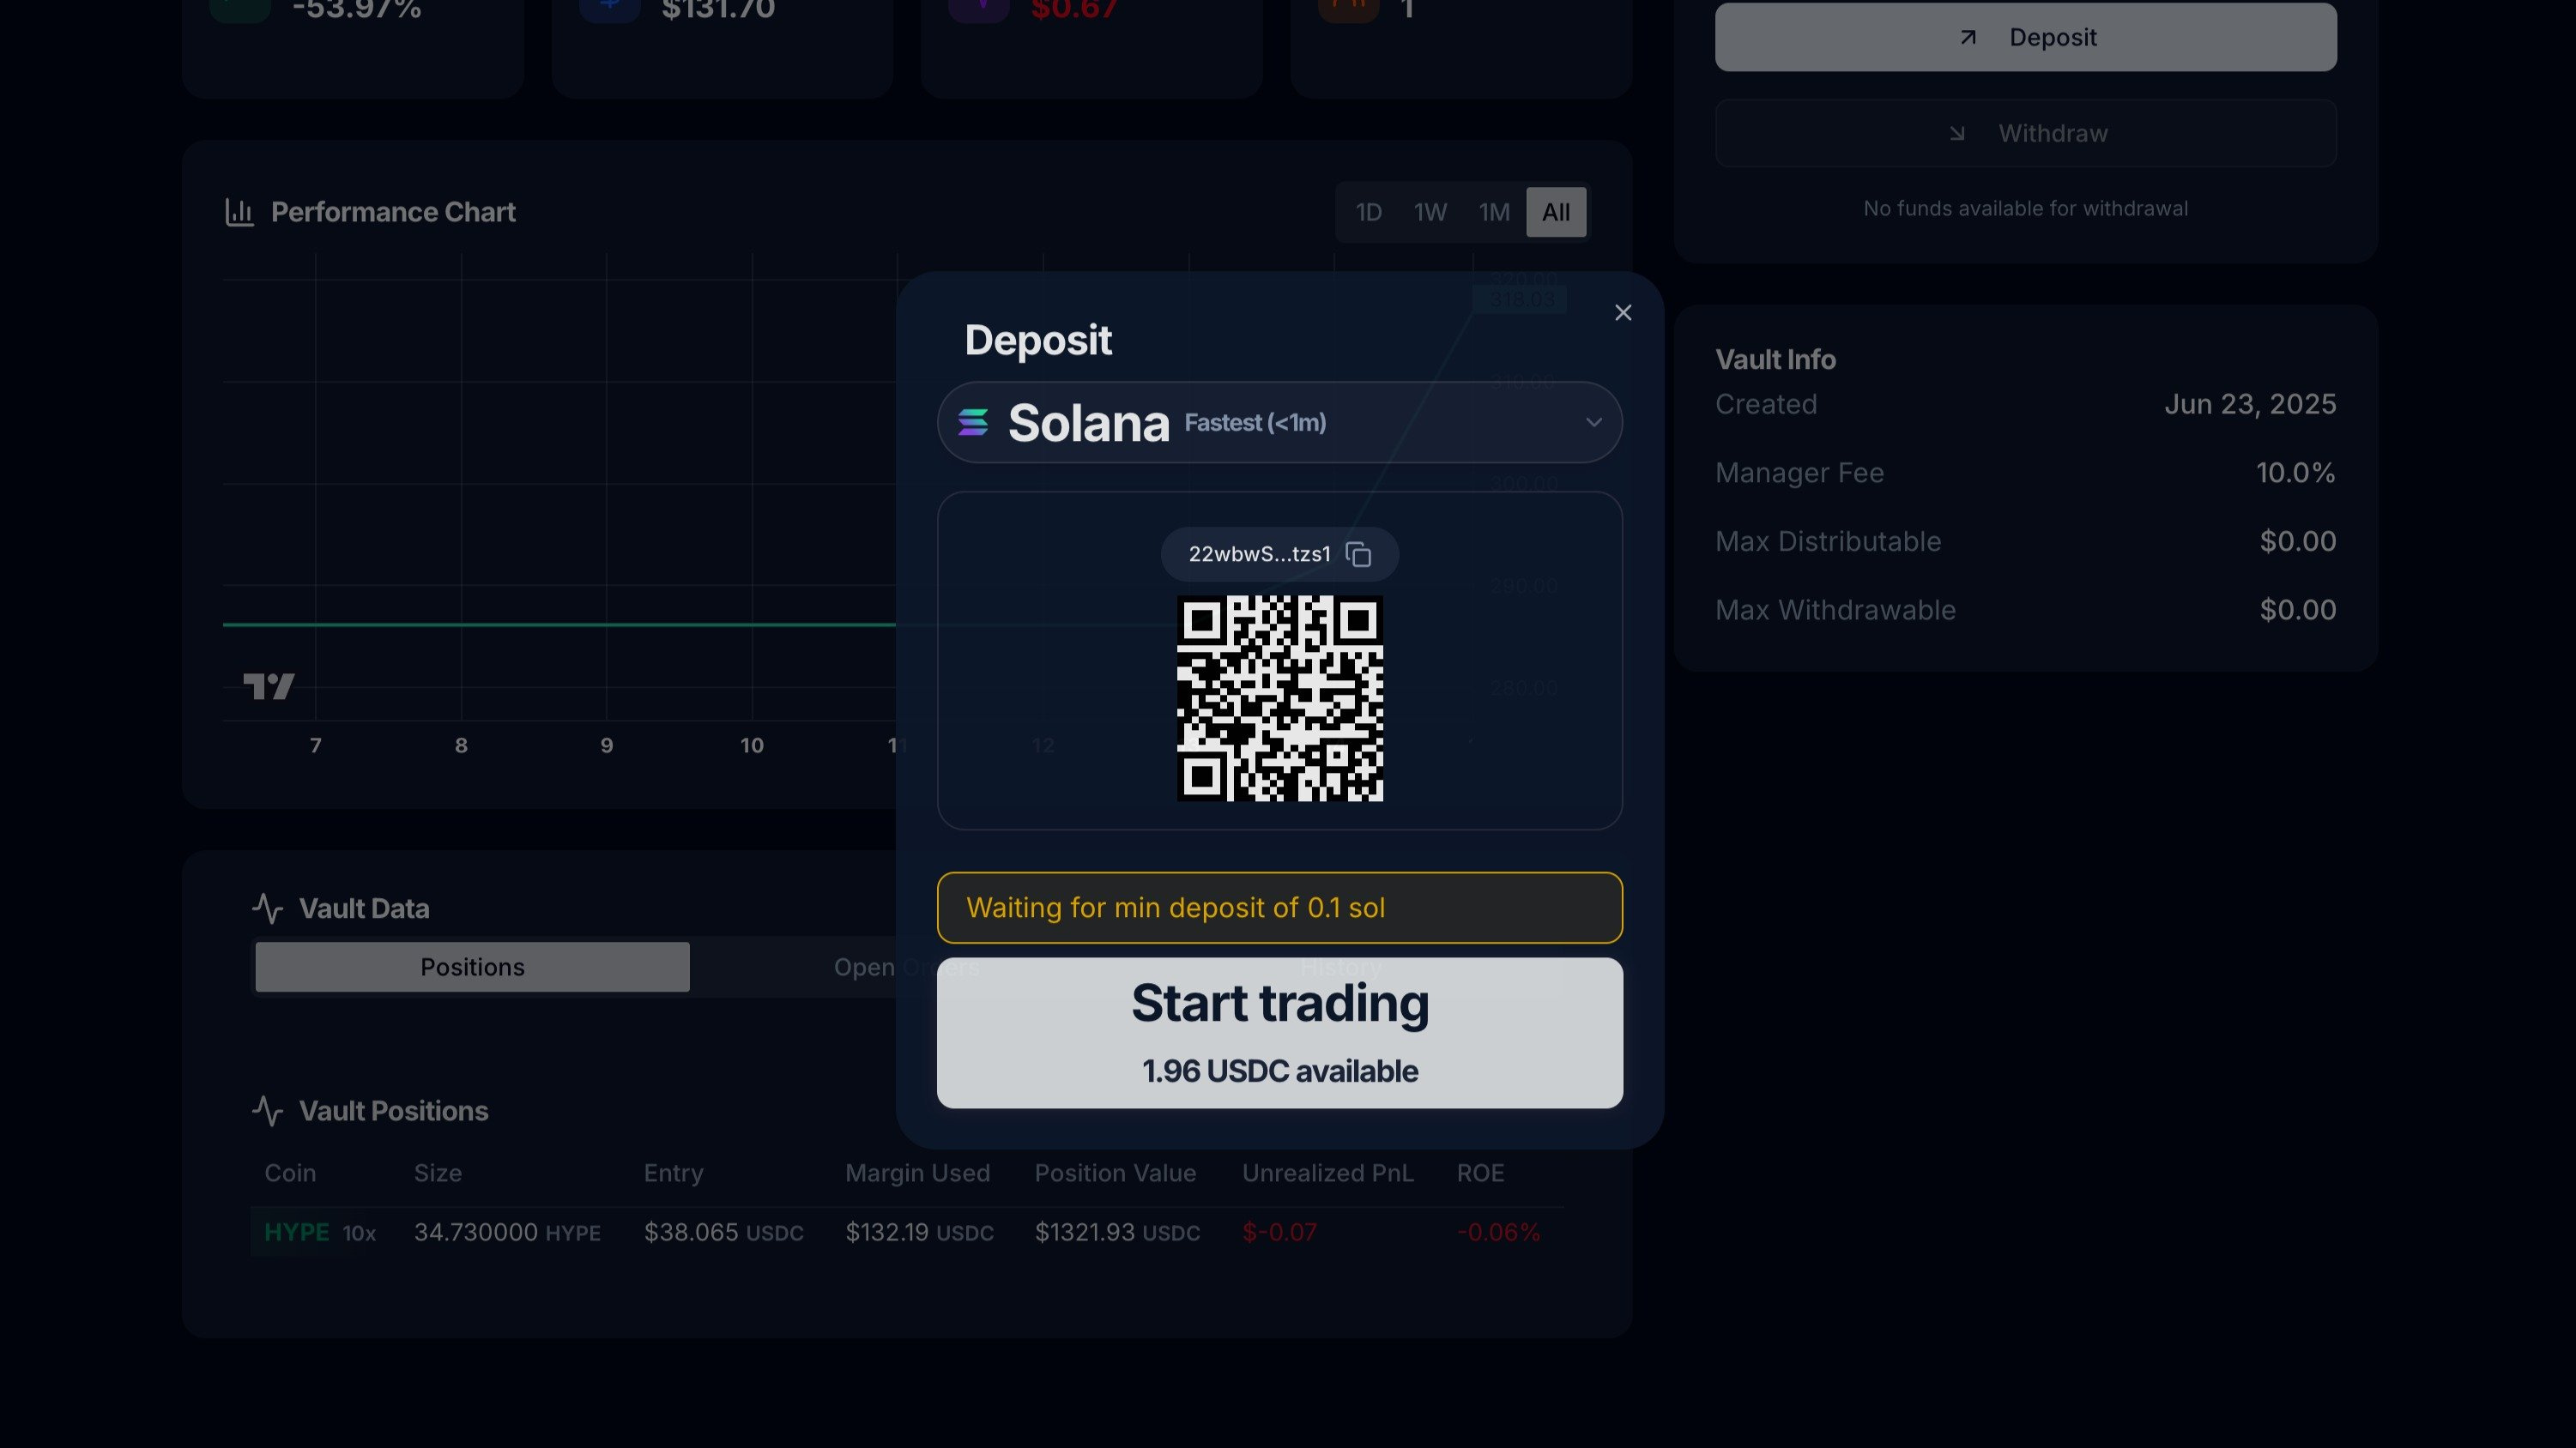
Task: Close the Deposit dialog
Action: 1623,313
